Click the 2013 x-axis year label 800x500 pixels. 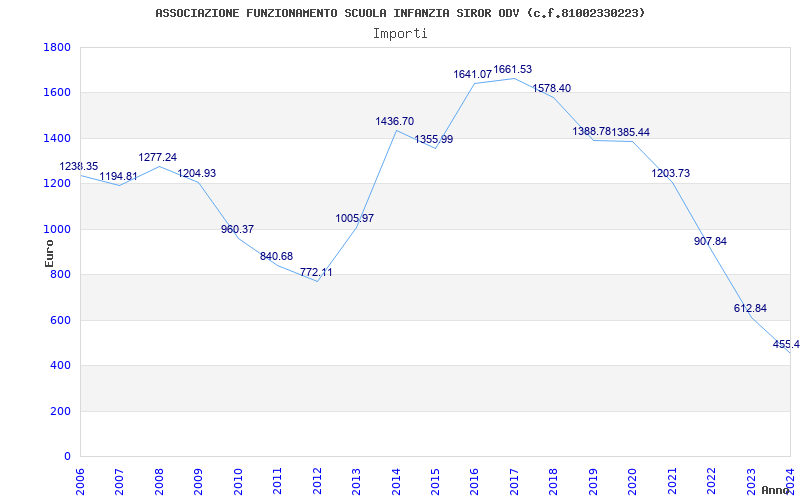tap(356, 482)
